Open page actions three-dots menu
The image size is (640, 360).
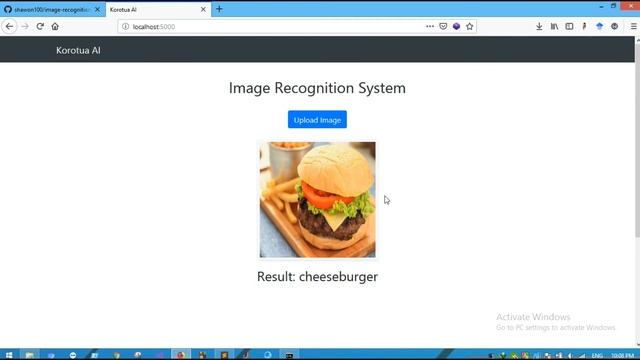430,27
